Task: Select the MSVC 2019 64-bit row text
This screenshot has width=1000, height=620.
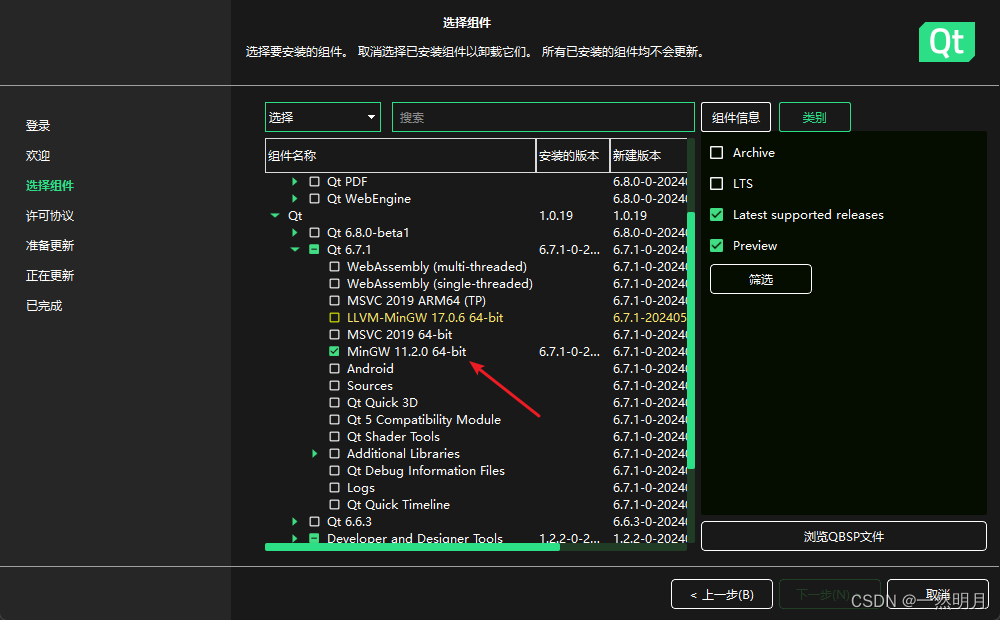Action: [399, 335]
